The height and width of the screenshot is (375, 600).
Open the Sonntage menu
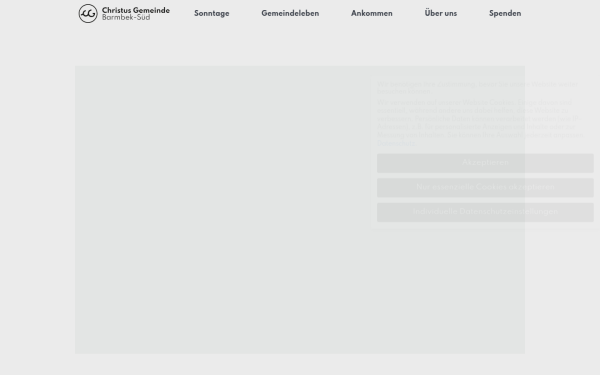(x=212, y=13)
